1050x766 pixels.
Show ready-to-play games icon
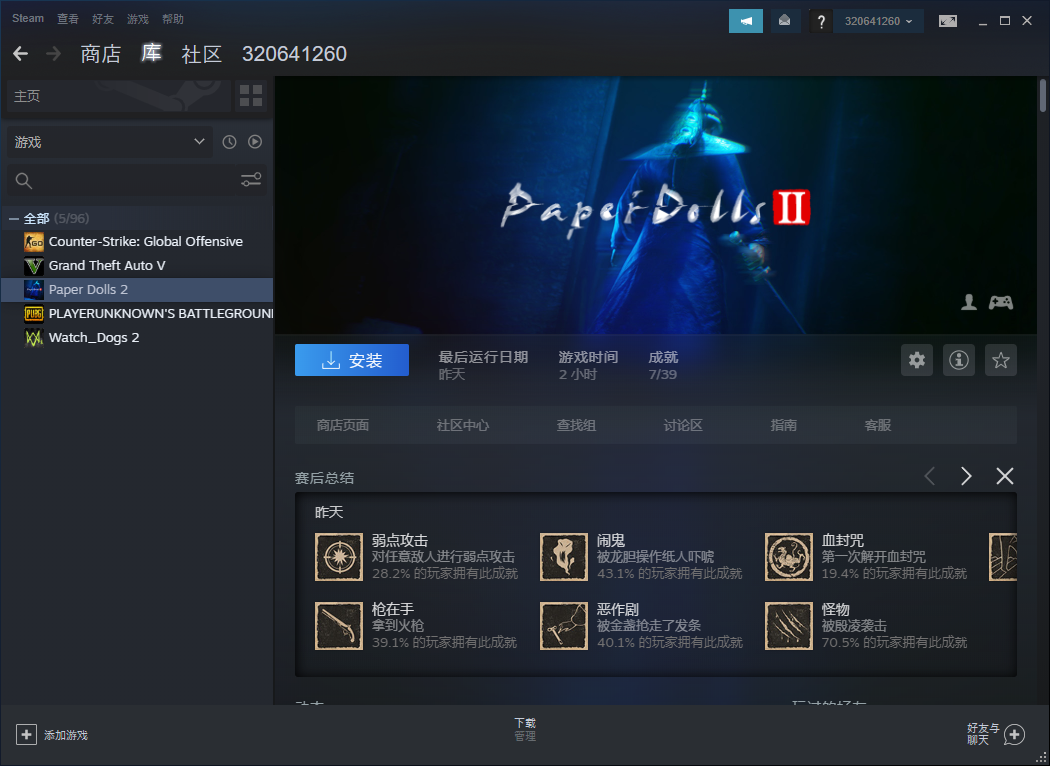[255, 142]
